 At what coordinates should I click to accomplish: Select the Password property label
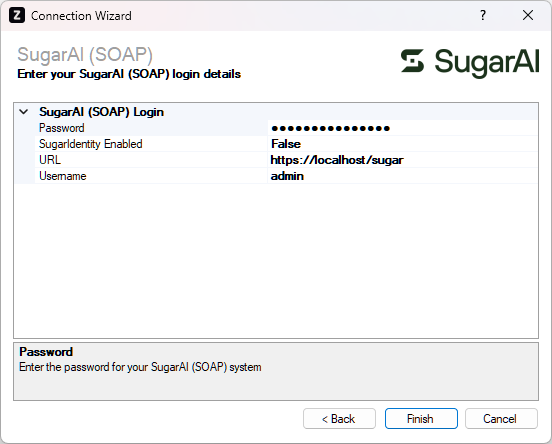pyautogui.click(x=62, y=128)
